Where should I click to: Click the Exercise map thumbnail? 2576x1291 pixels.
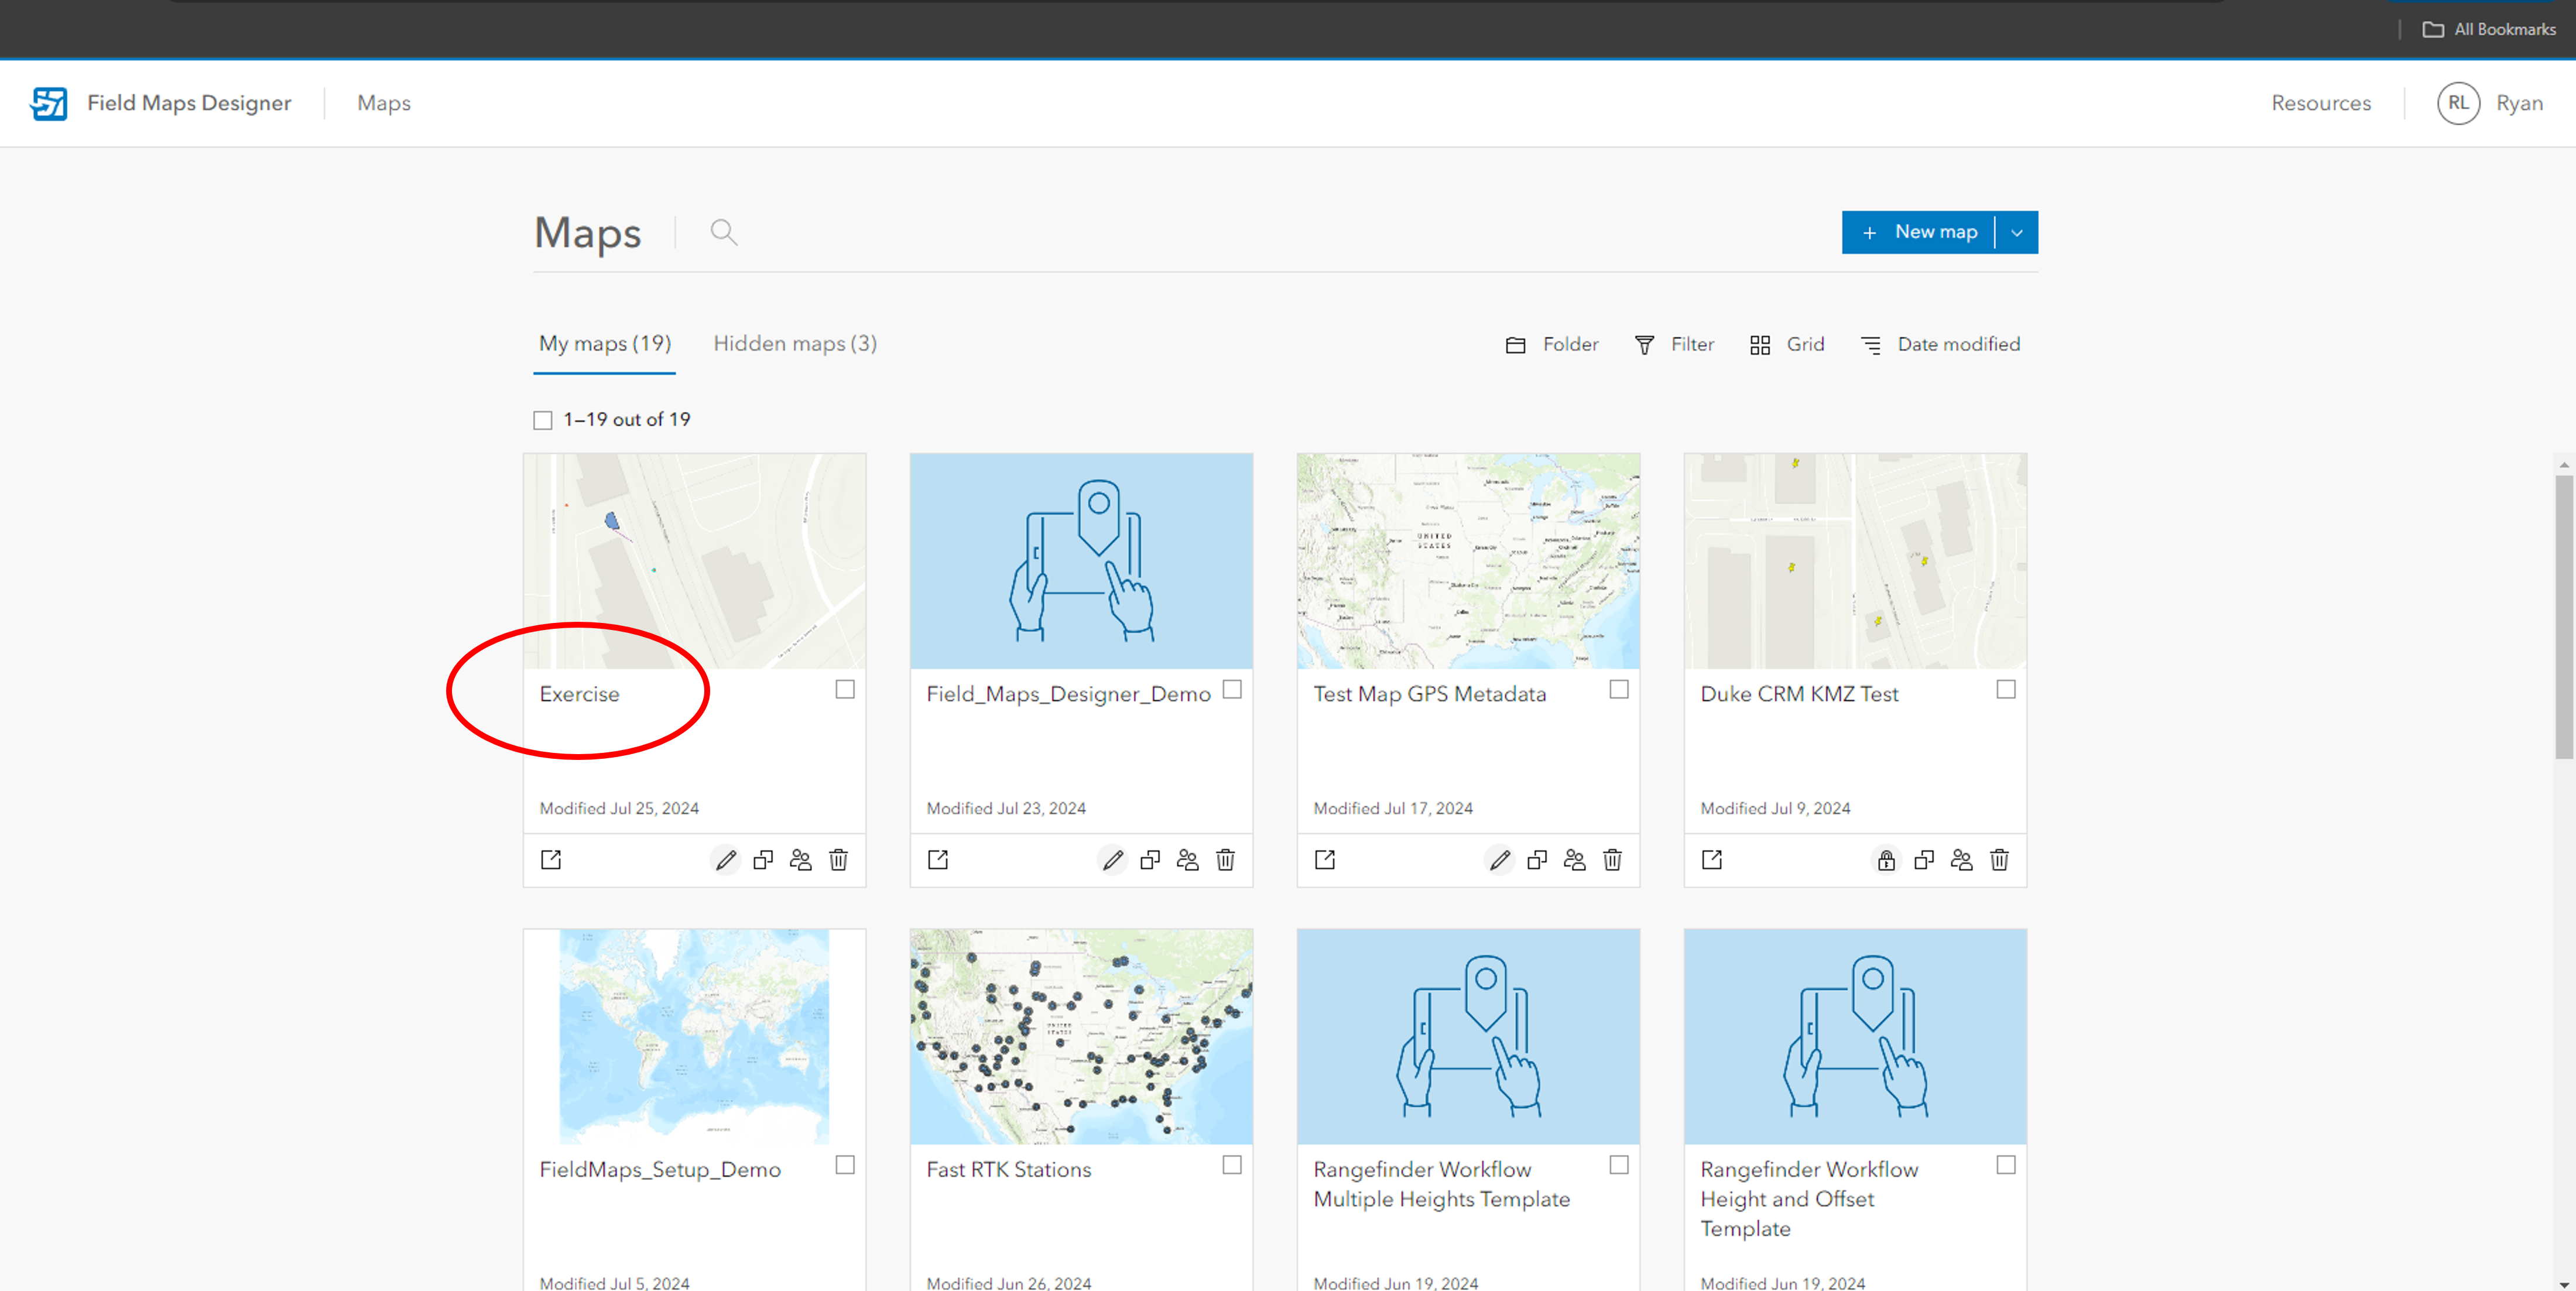[x=695, y=561]
